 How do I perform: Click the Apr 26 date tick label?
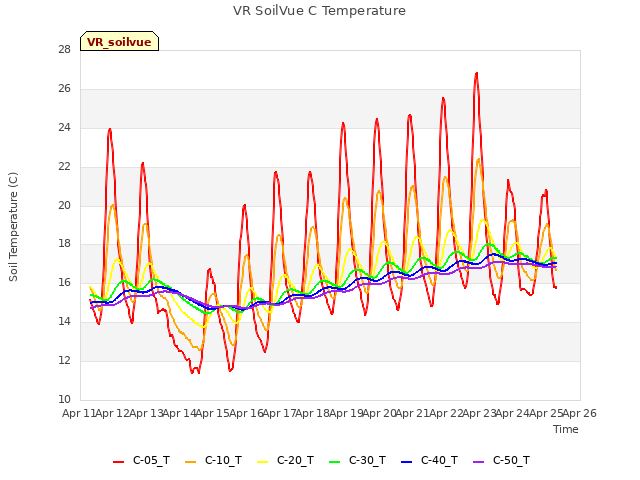tap(579, 413)
